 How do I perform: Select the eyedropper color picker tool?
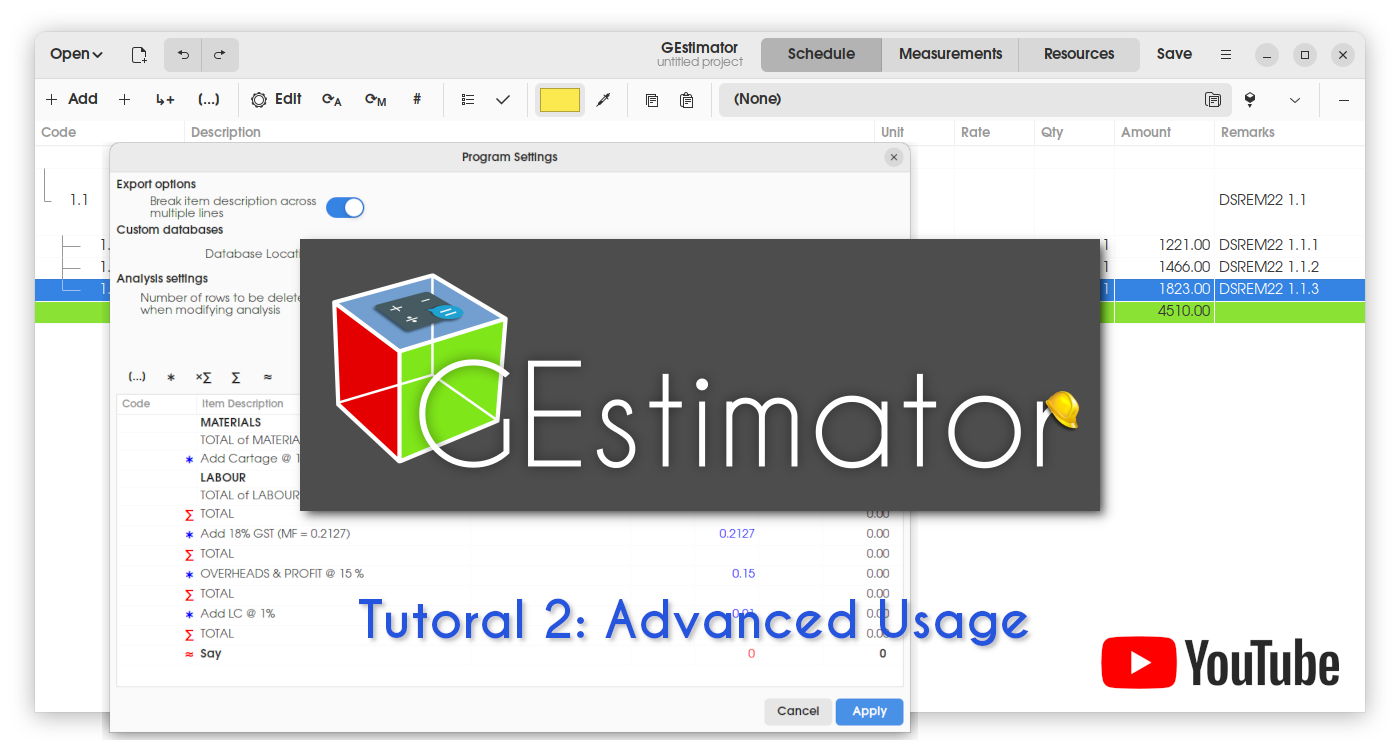603,99
